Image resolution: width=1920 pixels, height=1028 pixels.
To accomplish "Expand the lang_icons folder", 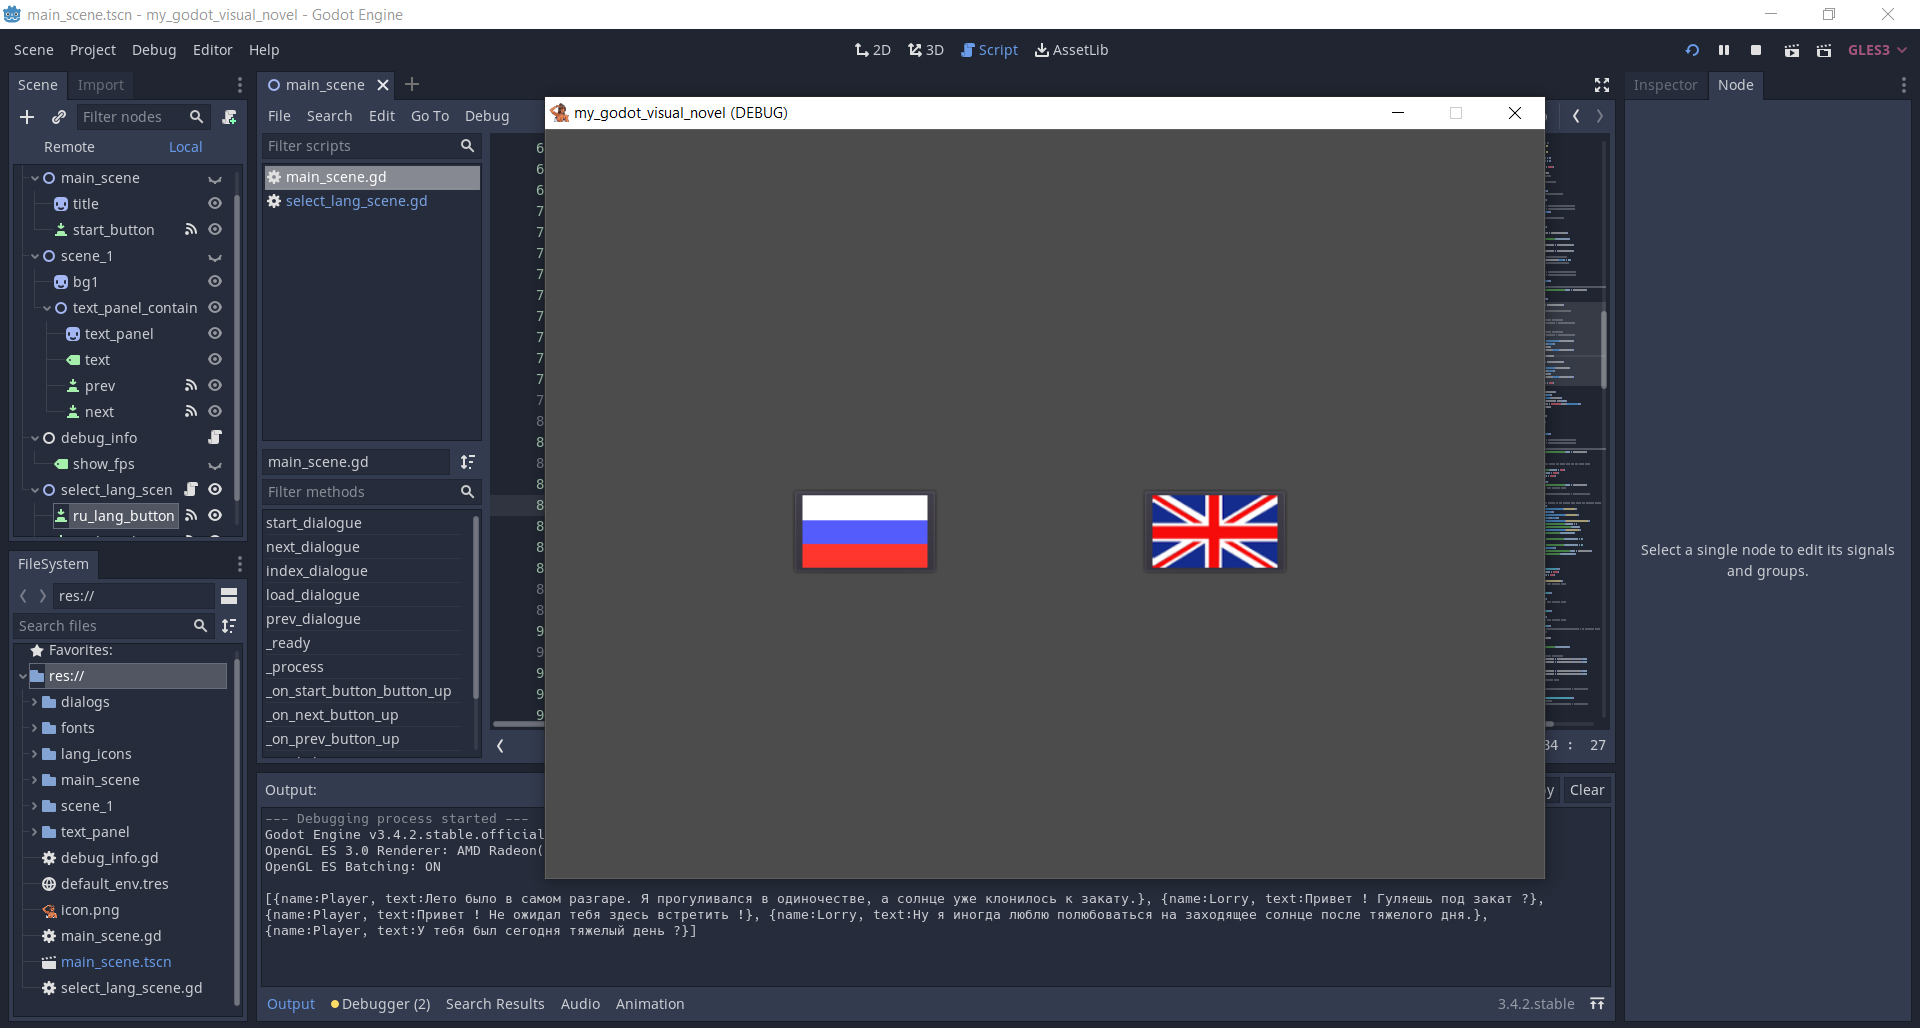I will pyautogui.click(x=34, y=754).
